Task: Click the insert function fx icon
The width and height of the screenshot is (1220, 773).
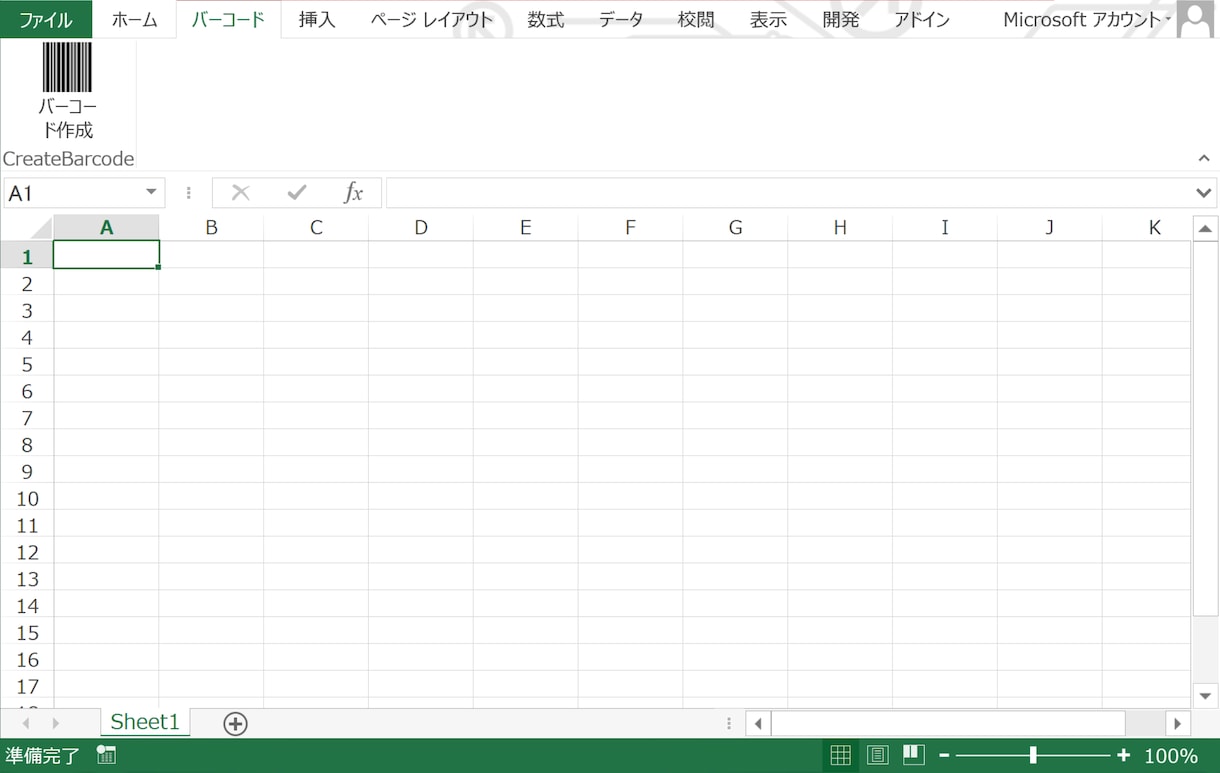Action: pyautogui.click(x=353, y=193)
